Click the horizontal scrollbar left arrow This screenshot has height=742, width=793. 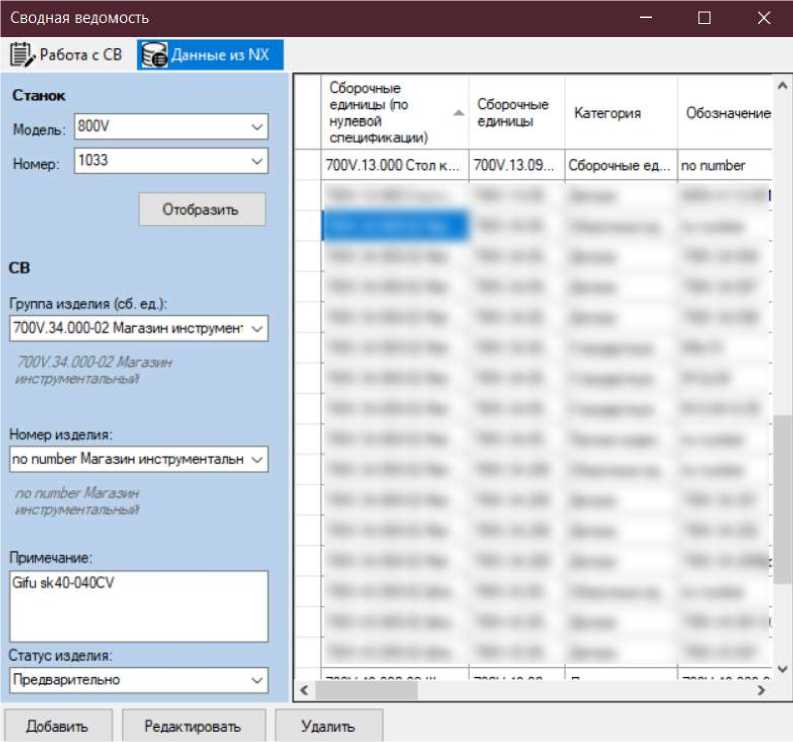point(304,690)
